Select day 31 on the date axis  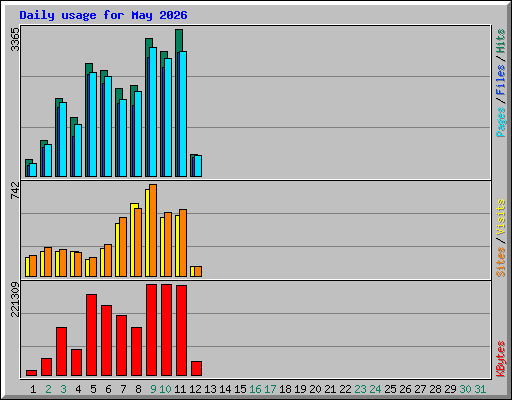[480, 389]
